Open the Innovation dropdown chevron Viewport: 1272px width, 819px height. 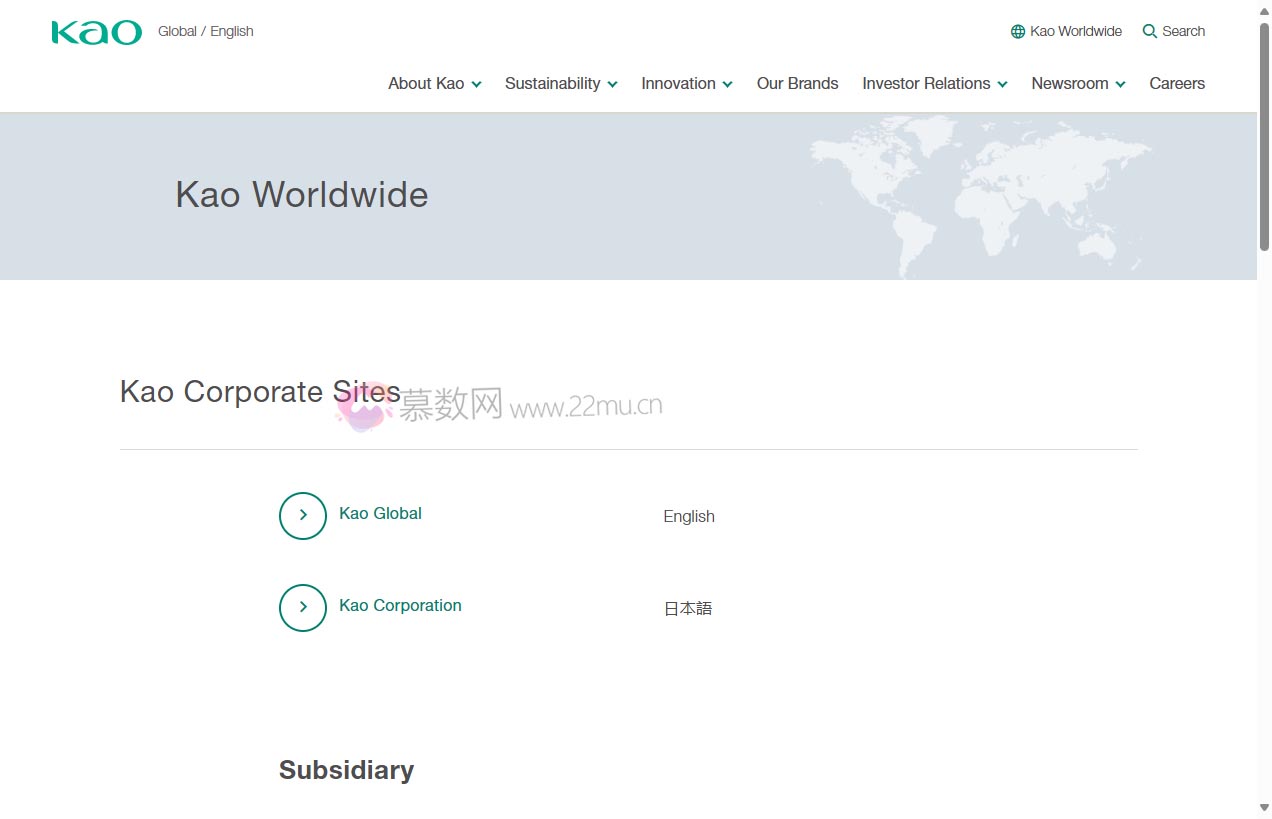pos(727,84)
